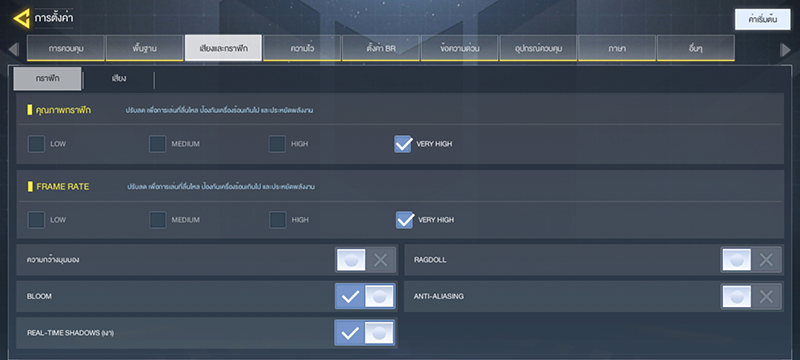Set FRAME RATE to LOW
The width and height of the screenshot is (800, 360).
[36, 220]
